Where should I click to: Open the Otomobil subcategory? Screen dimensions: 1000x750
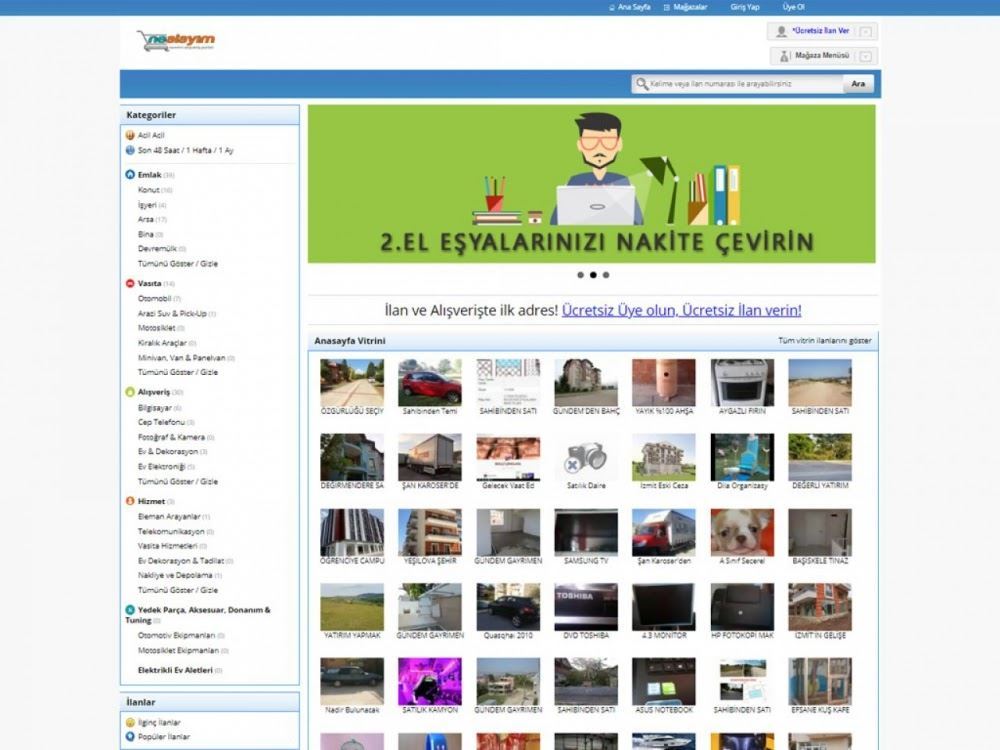[x=154, y=298]
